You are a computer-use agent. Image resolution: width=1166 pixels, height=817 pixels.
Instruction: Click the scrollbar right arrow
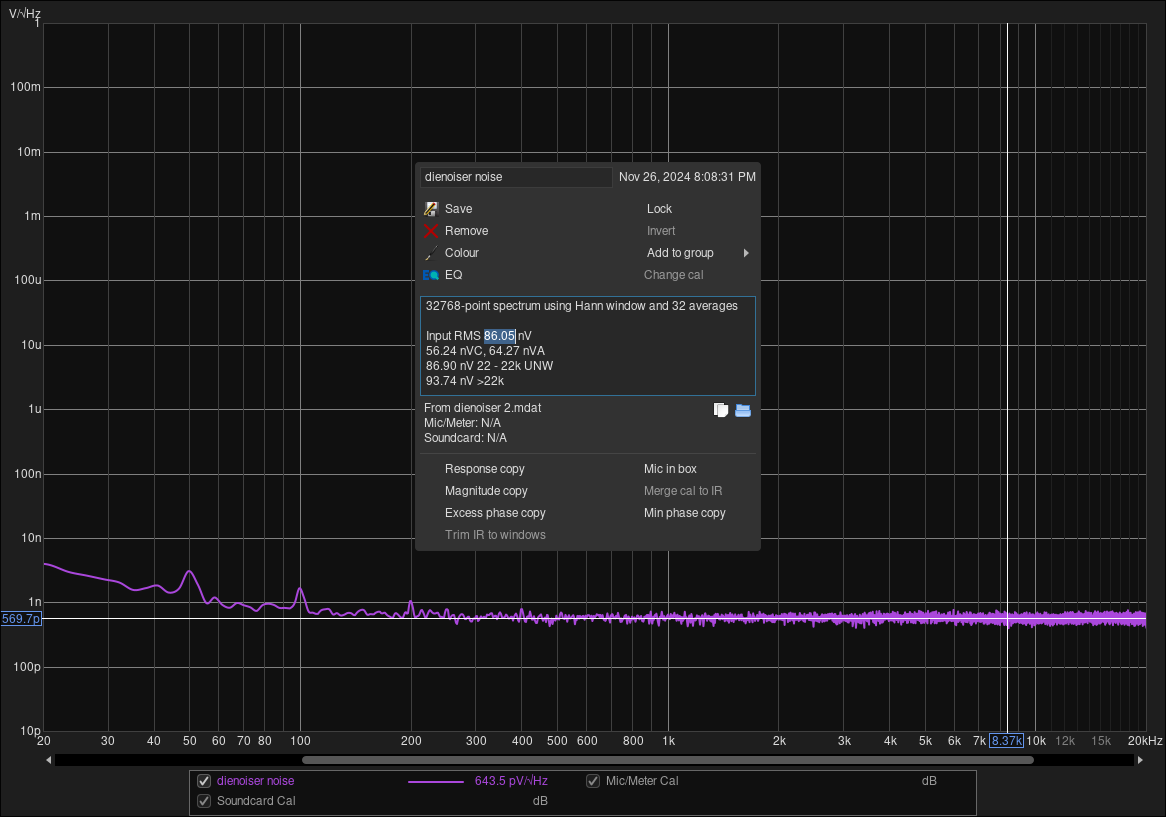click(1140, 760)
